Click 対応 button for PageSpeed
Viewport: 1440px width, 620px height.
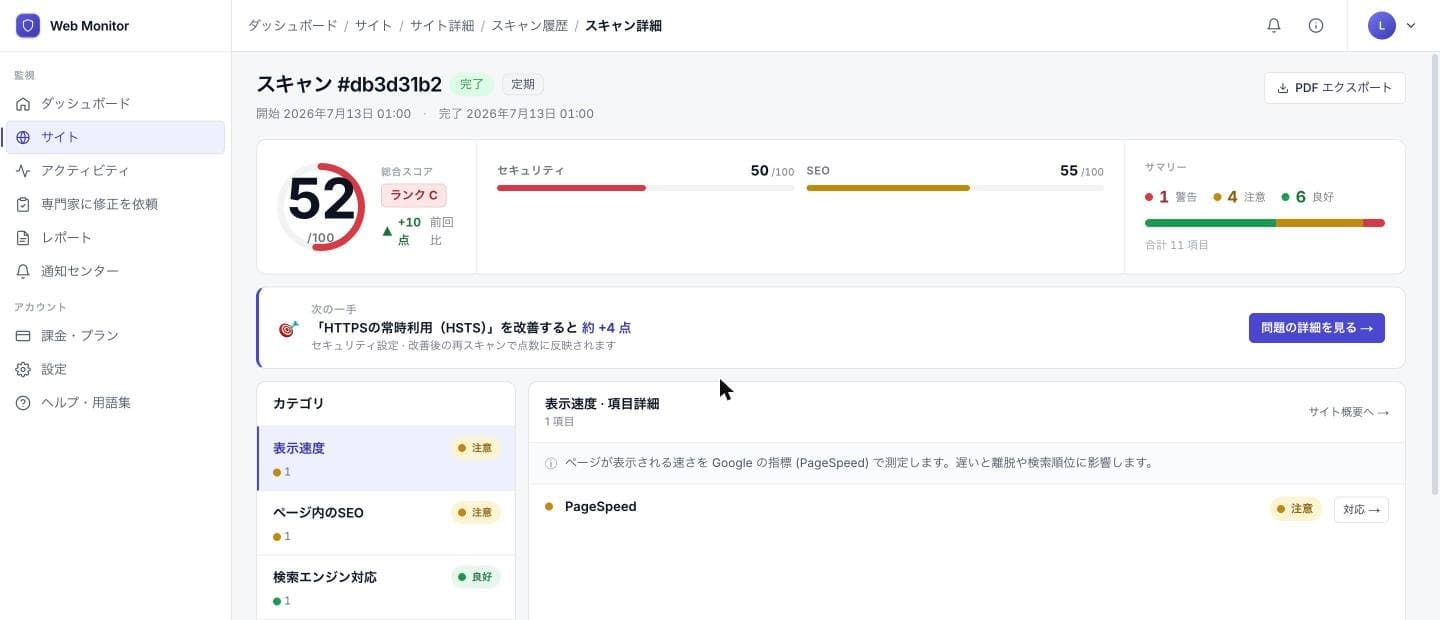coord(1361,510)
